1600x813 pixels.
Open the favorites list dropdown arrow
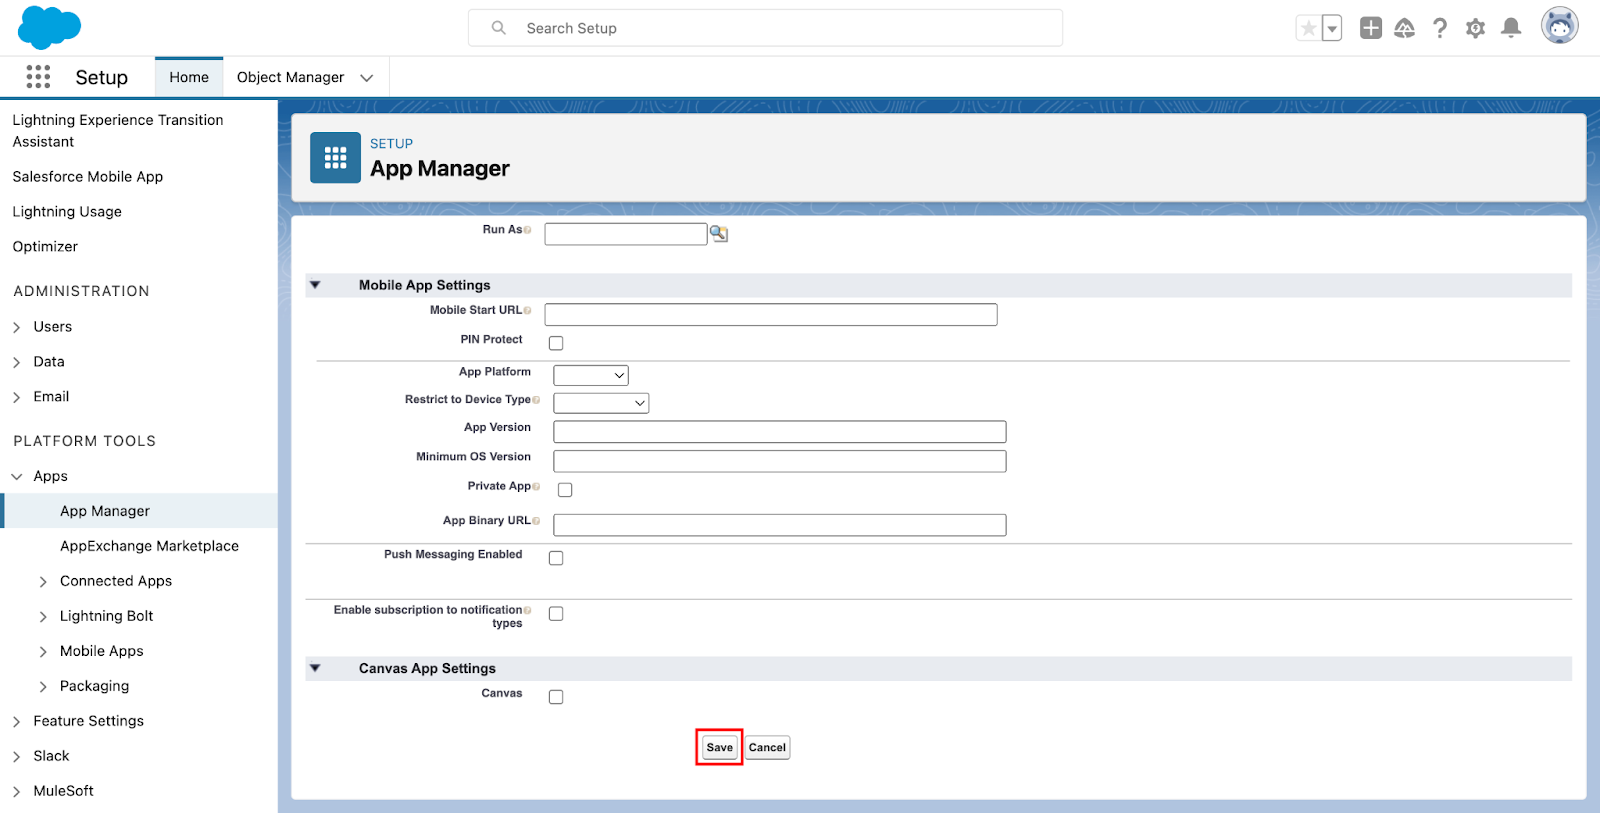point(1332,28)
